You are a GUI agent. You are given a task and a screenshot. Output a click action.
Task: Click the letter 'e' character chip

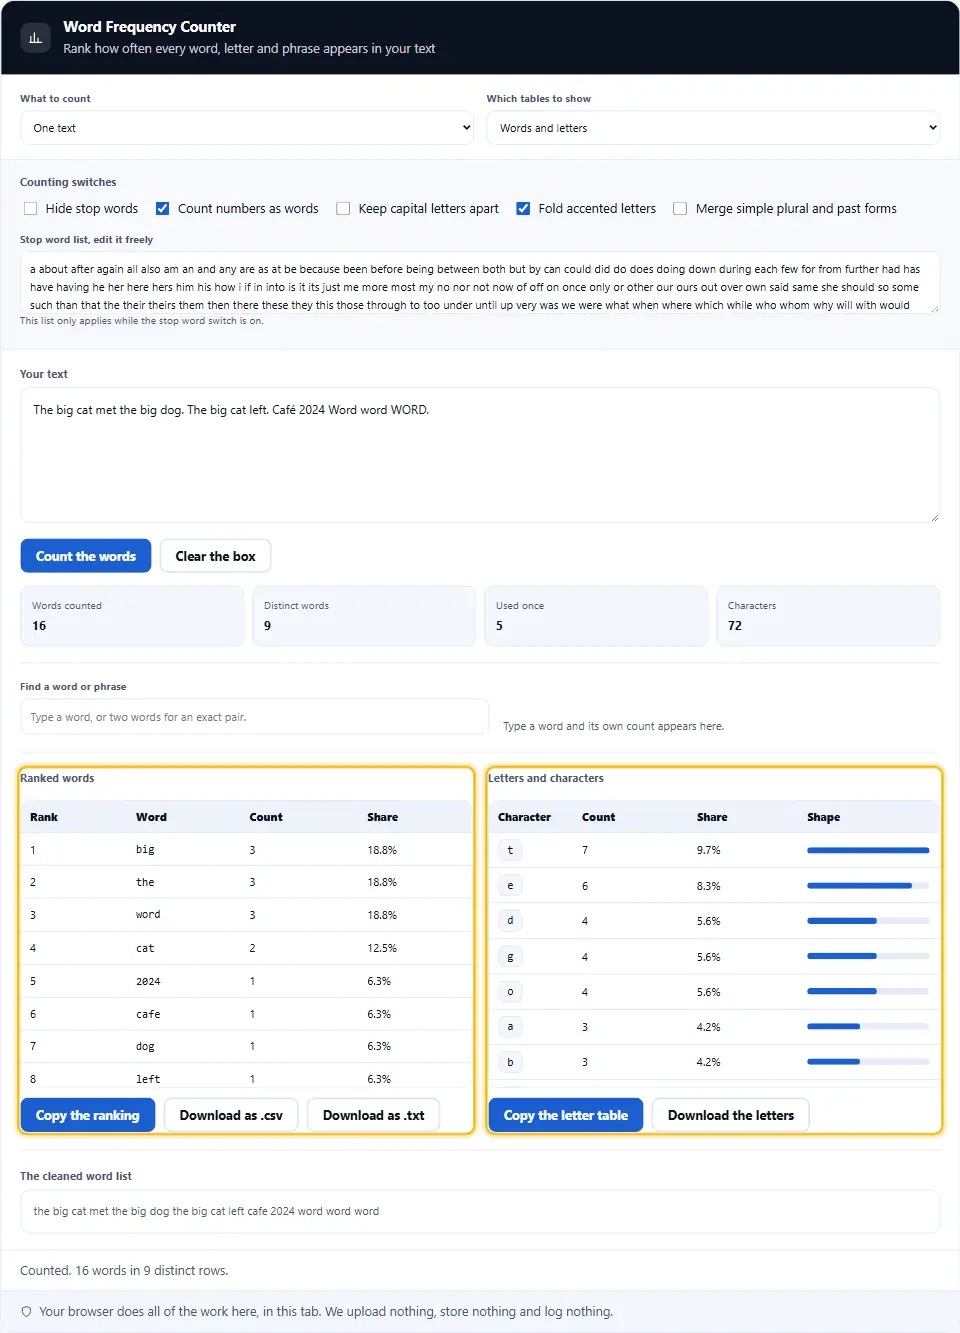point(510,885)
